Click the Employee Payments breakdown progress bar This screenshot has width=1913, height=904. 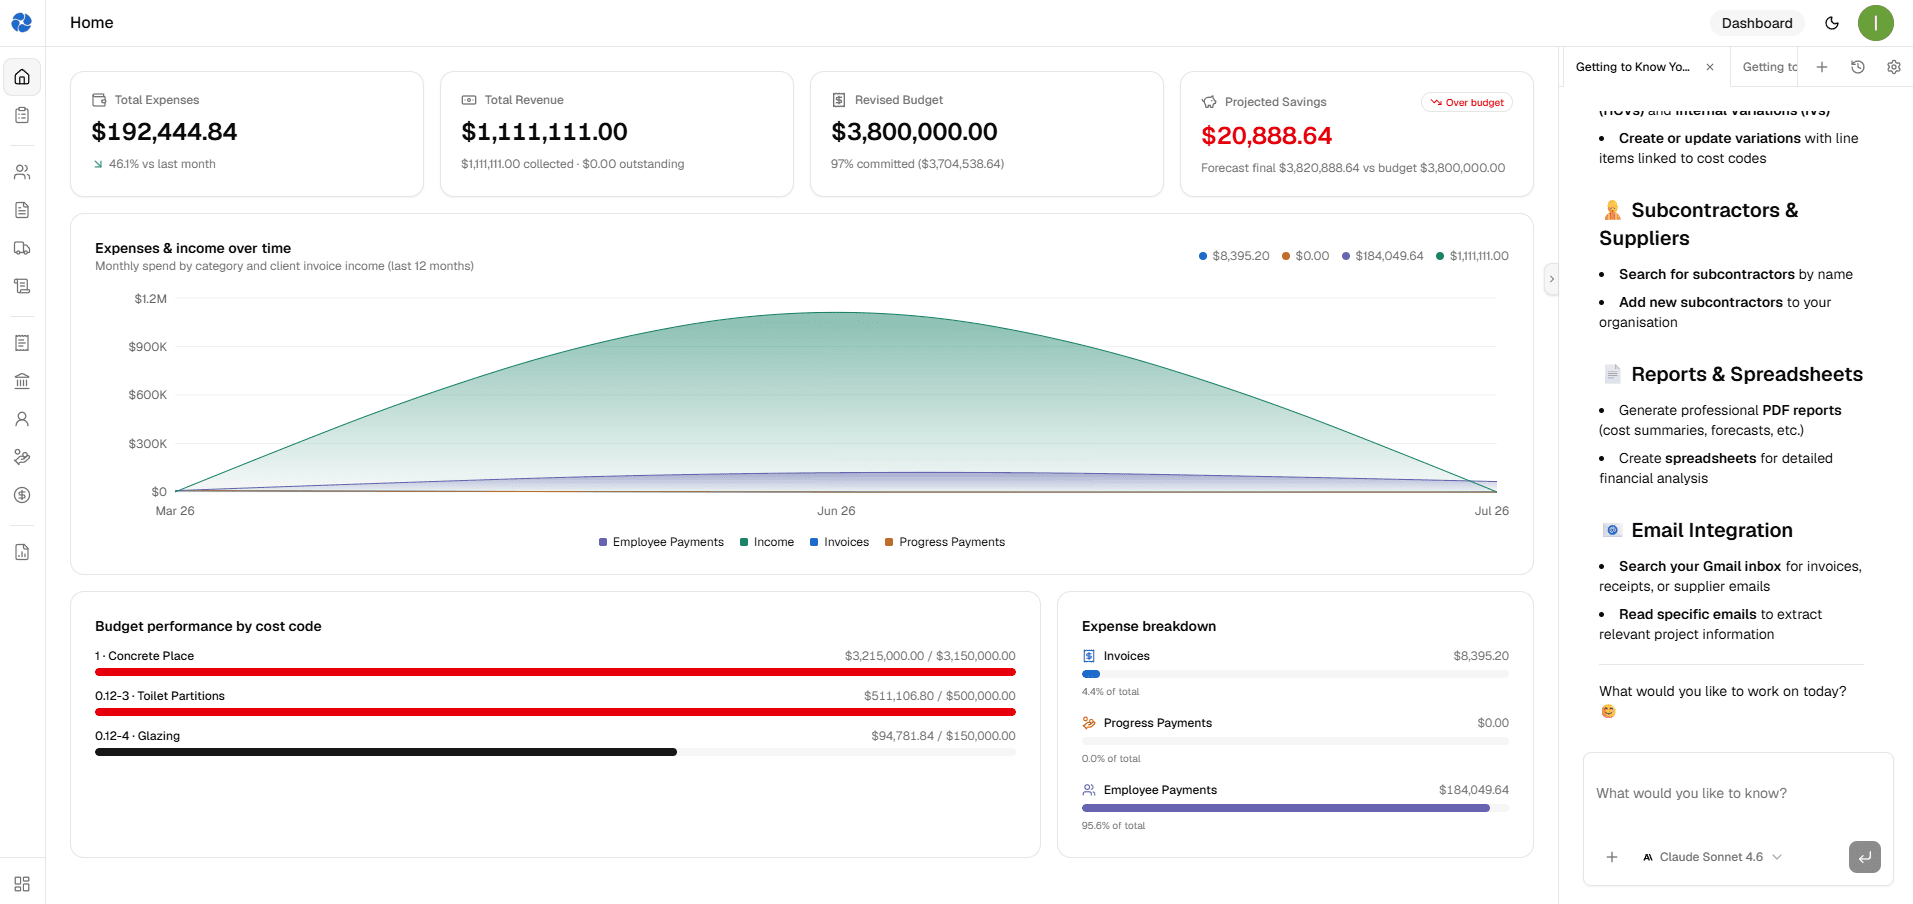(1295, 808)
